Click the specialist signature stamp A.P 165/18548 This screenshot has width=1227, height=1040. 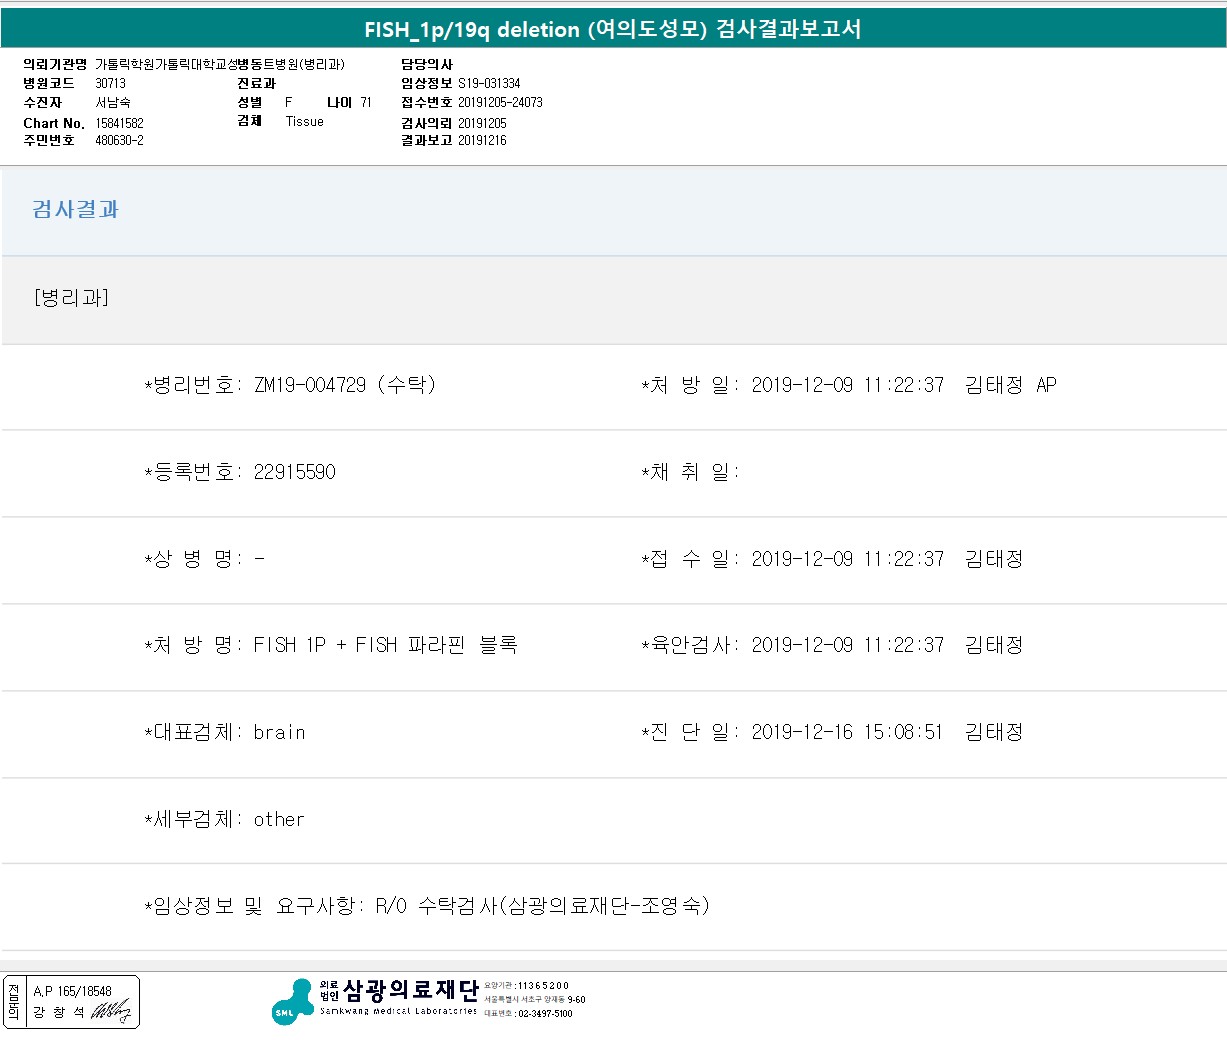pyautogui.click(x=72, y=1002)
